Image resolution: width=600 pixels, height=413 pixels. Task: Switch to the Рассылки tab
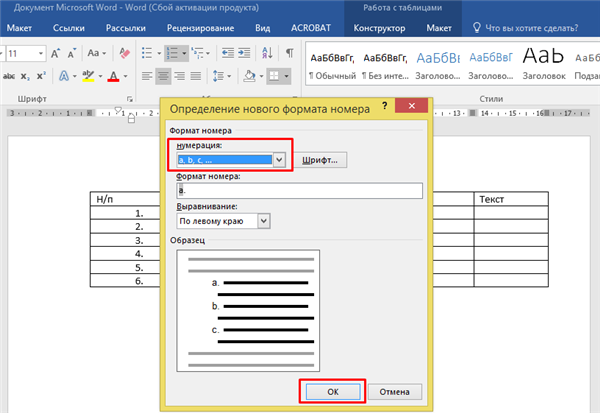point(126,28)
